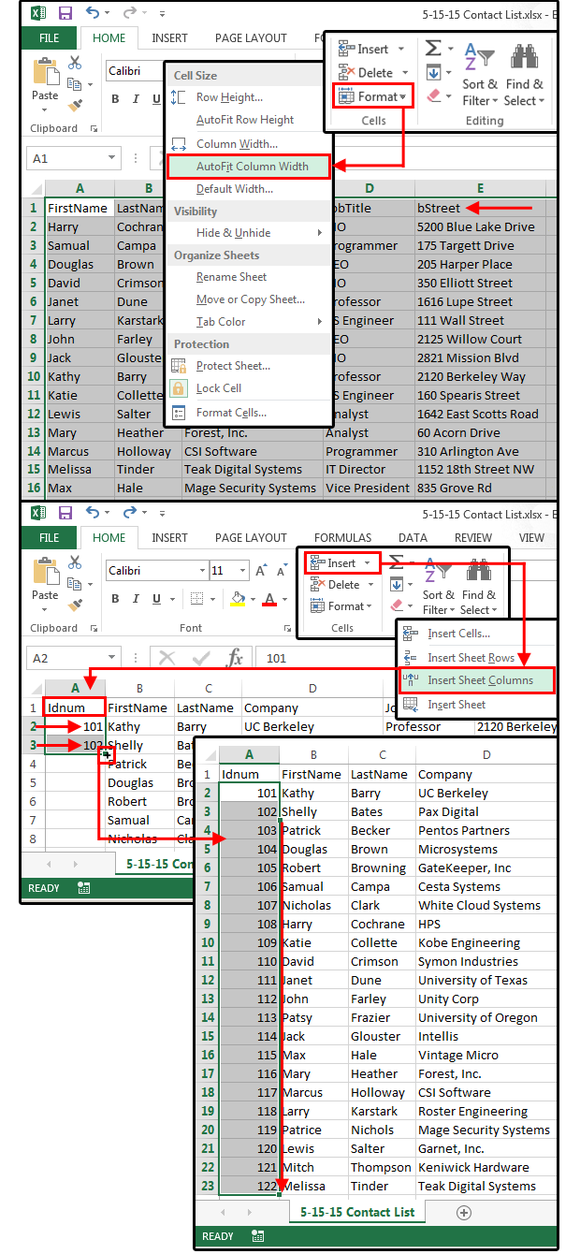Image resolution: width=580 pixels, height=1254 pixels.
Task: Toggle Lock Cell in the Format menu
Action: [218, 388]
